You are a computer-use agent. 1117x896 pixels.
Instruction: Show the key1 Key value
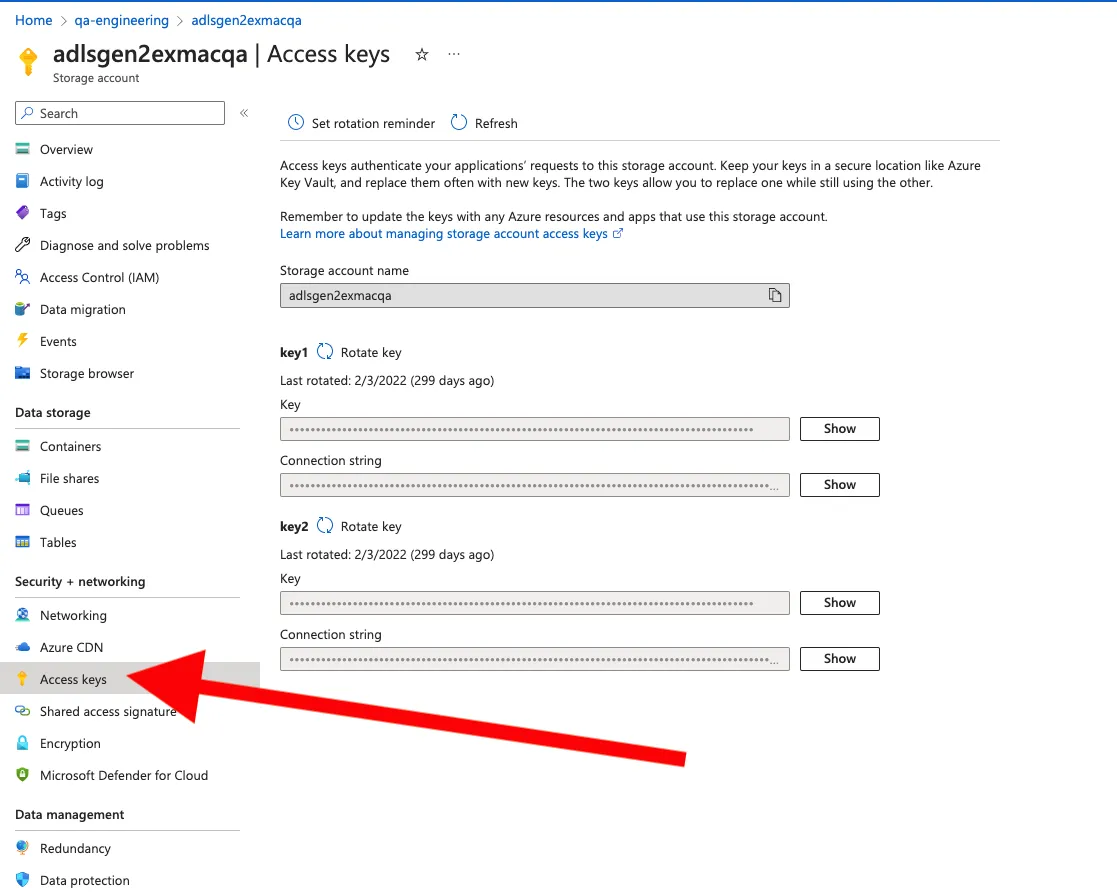tap(839, 429)
